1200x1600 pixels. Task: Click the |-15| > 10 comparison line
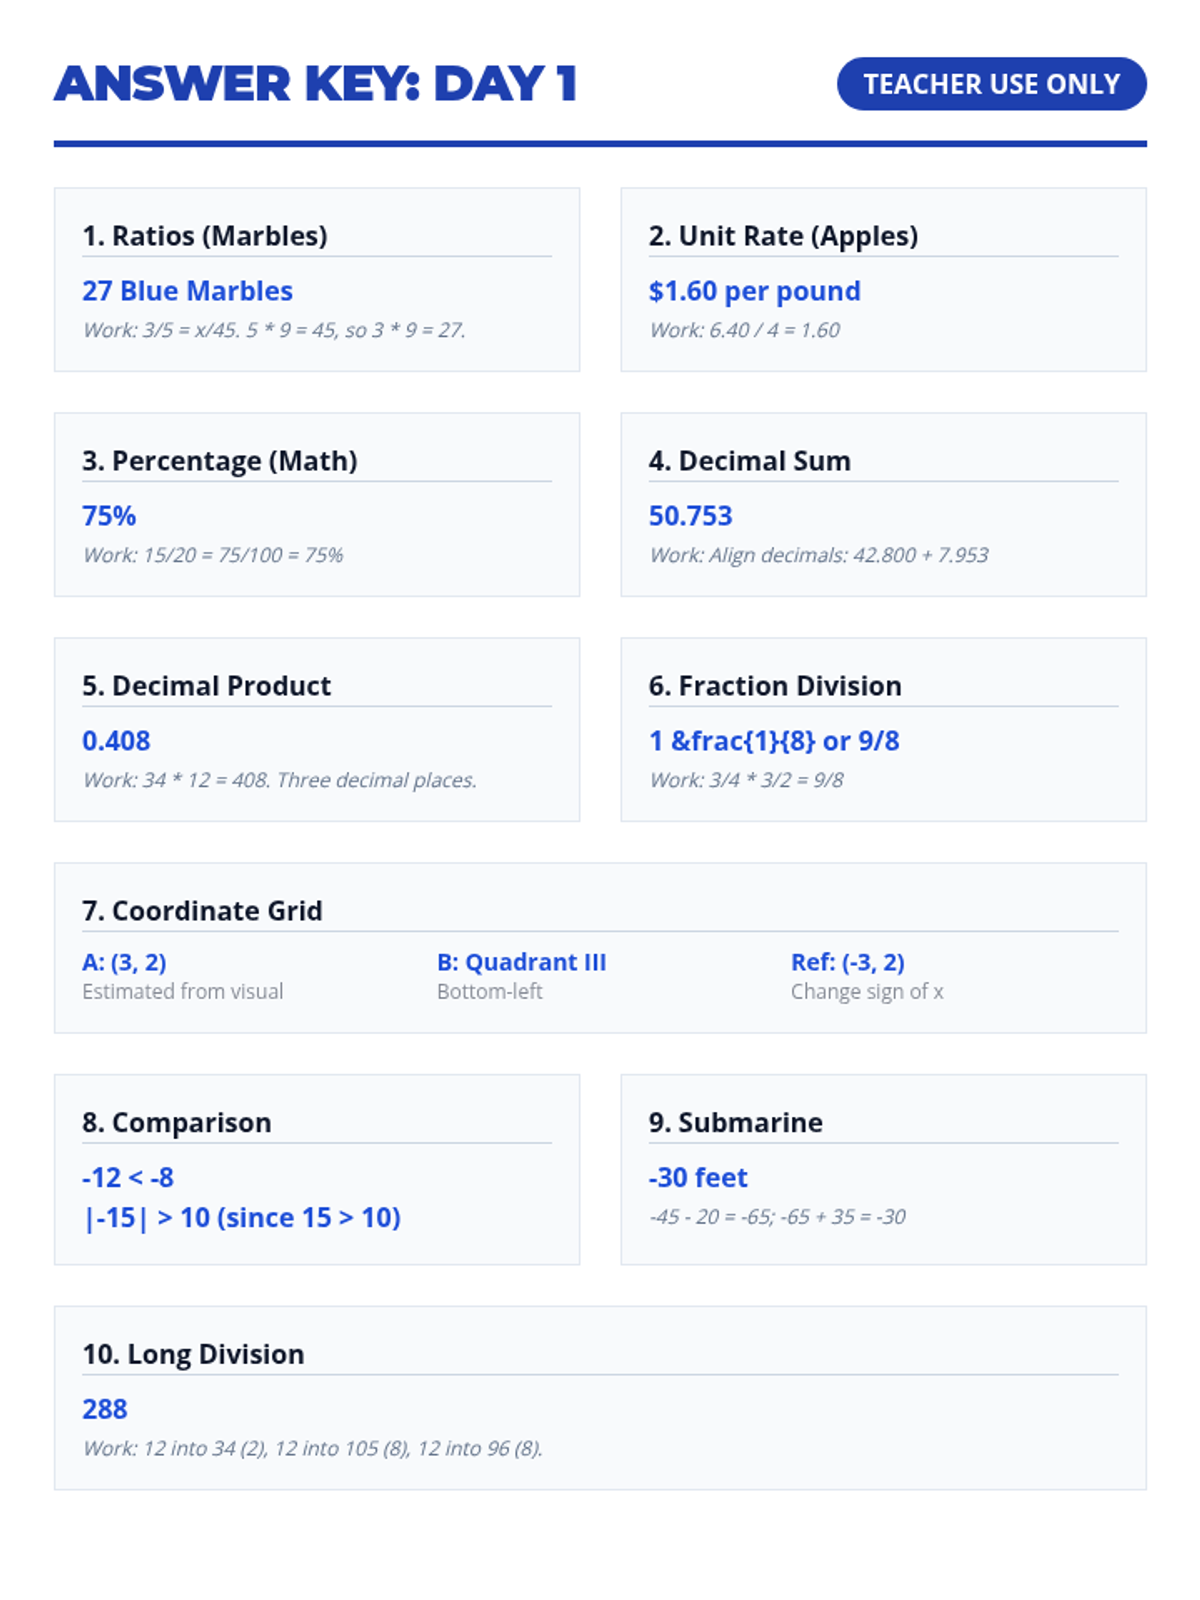[x=242, y=1218]
